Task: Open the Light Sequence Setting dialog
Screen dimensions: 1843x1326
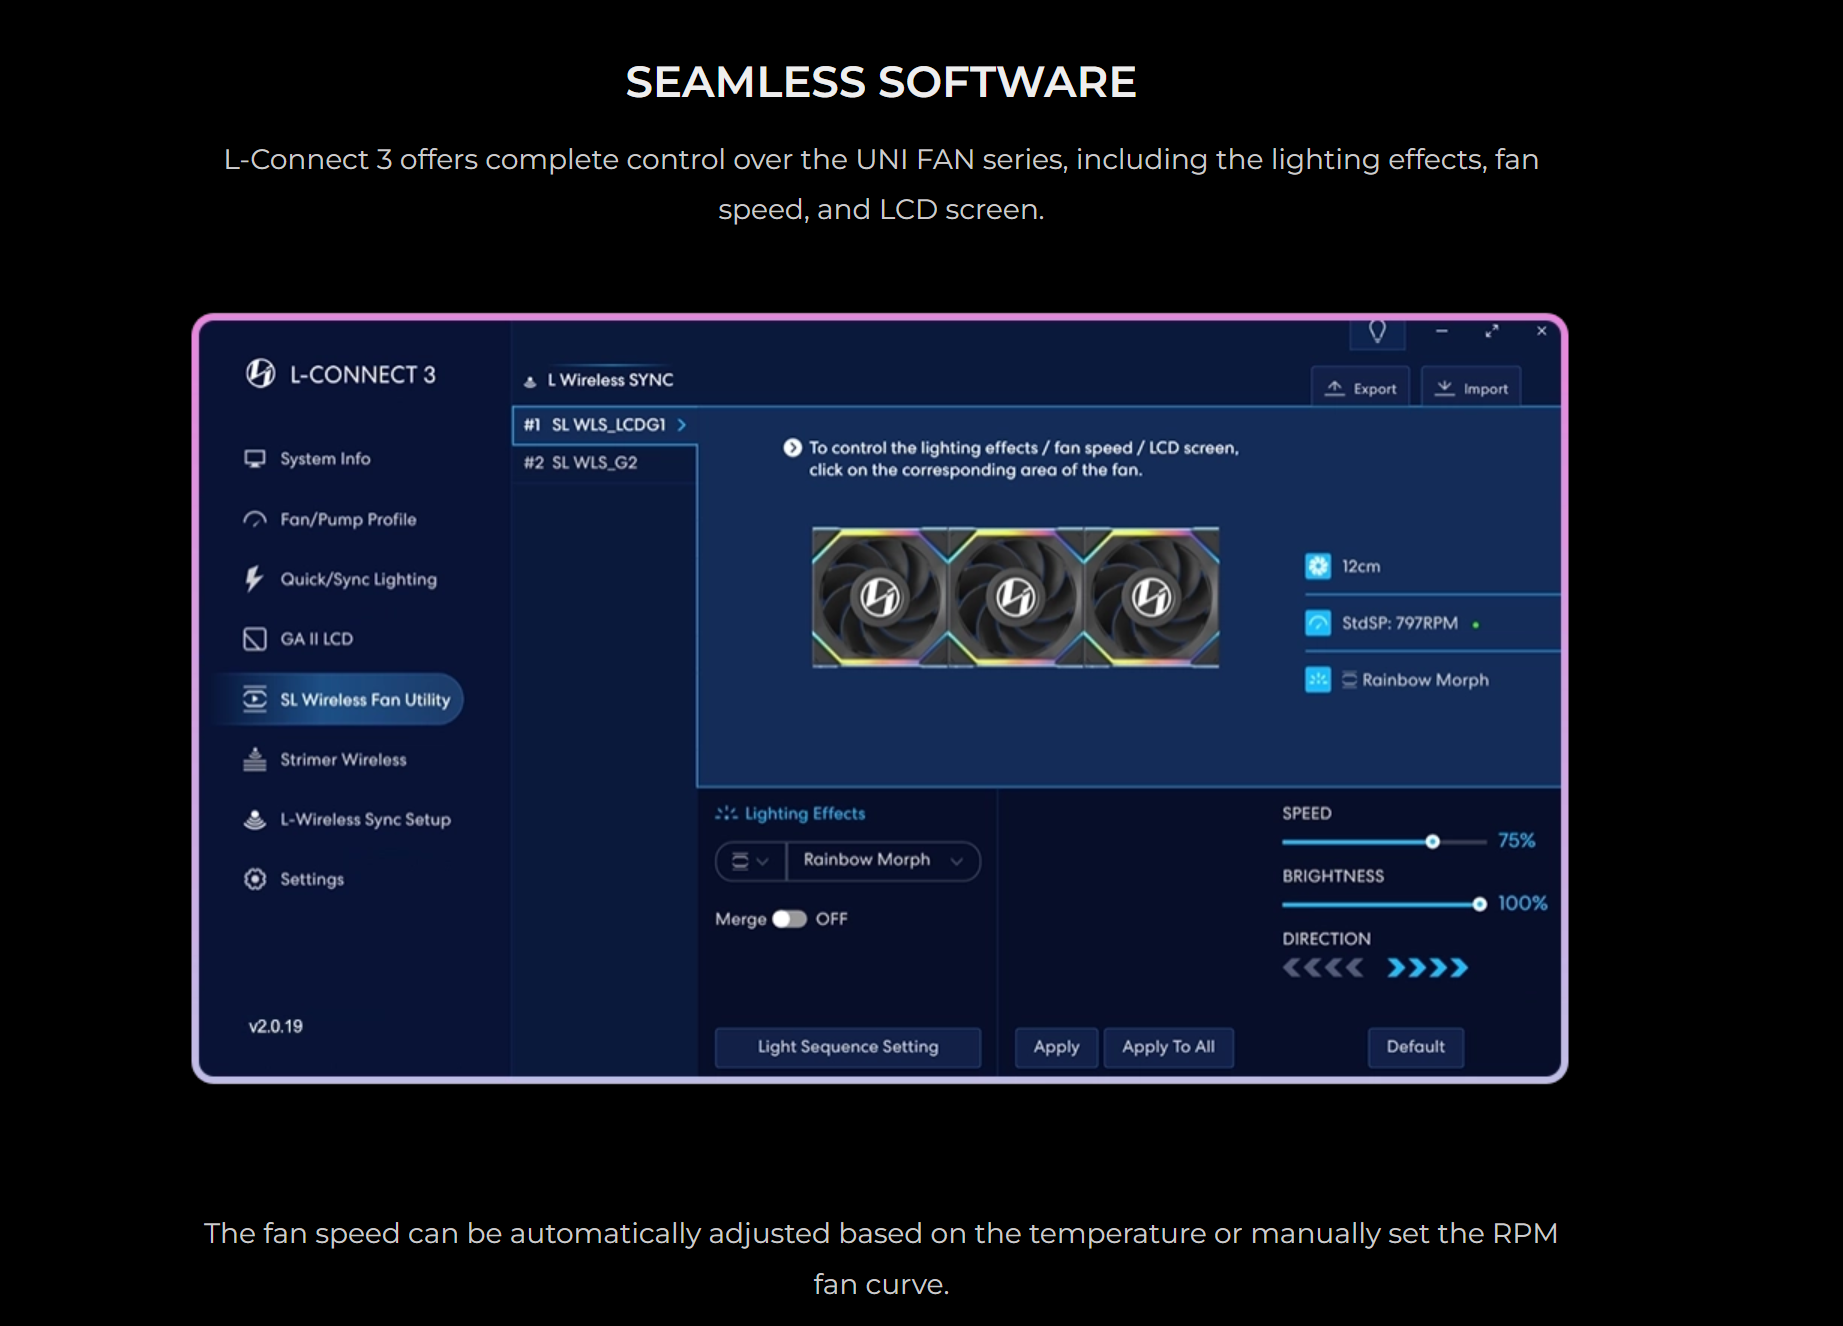Action: click(847, 1047)
